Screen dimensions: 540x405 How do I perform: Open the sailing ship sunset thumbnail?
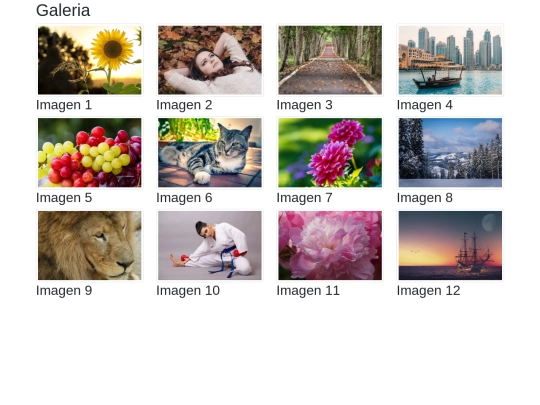coord(450,246)
